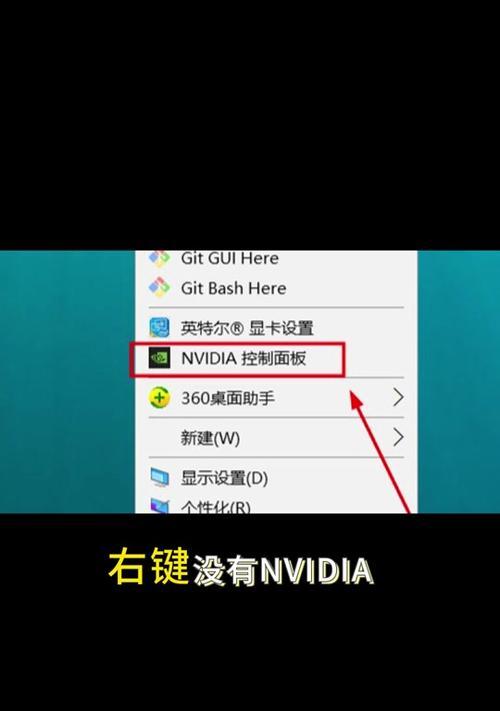Click the icon beside 个性化(R)
This screenshot has width=500, height=711.
[160, 506]
